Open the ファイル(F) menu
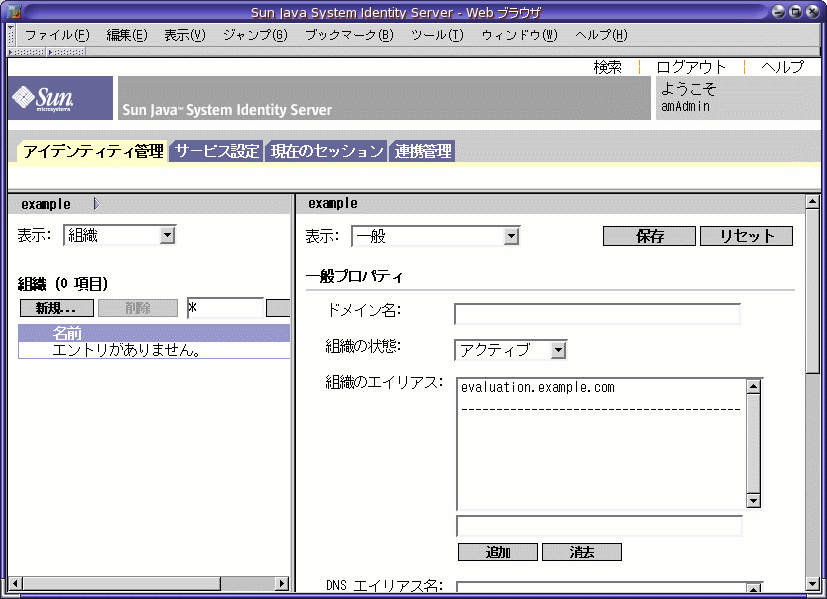 pyautogui.click(x=57, y=35)
